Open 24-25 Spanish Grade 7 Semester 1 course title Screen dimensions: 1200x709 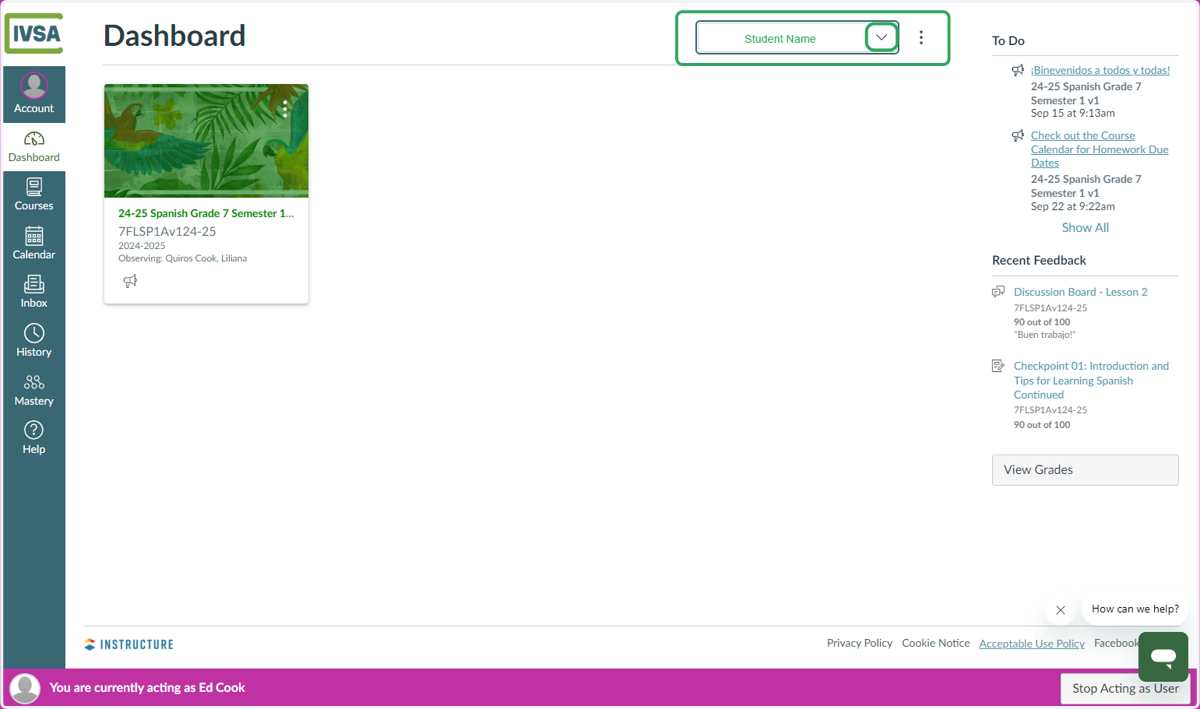click(x=206, y=213)
